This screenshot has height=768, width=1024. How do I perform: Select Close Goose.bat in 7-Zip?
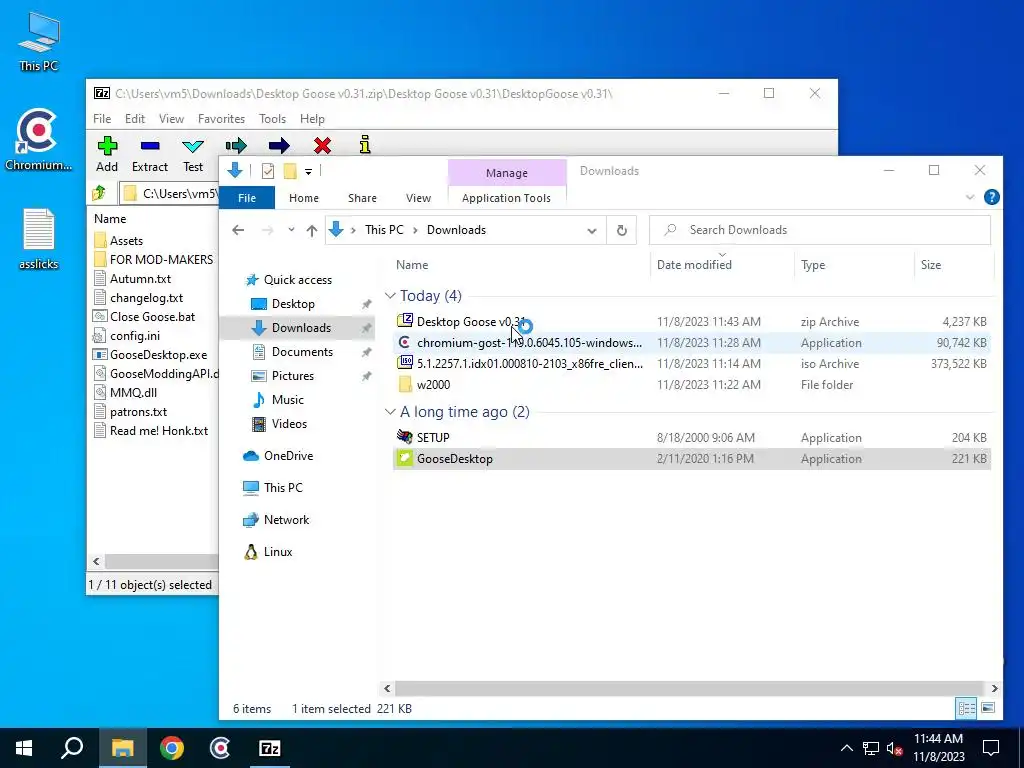tap(144, 317)
